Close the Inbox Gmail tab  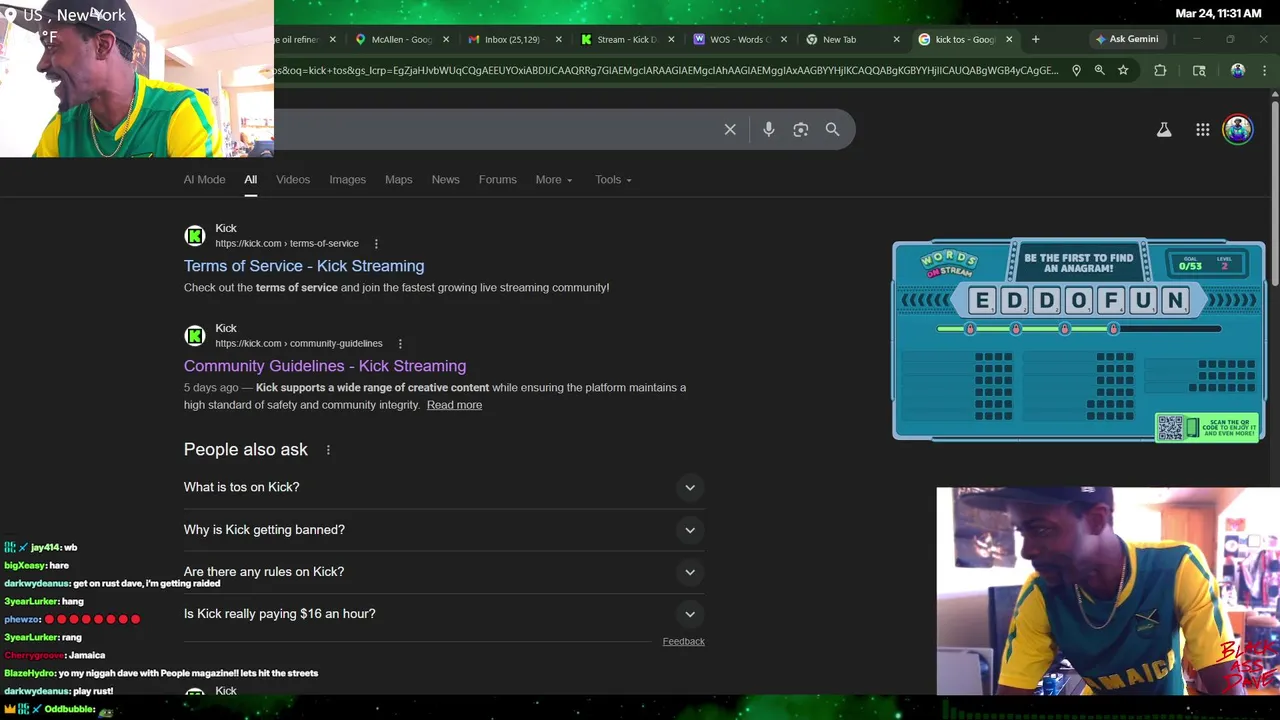point(558,39)
